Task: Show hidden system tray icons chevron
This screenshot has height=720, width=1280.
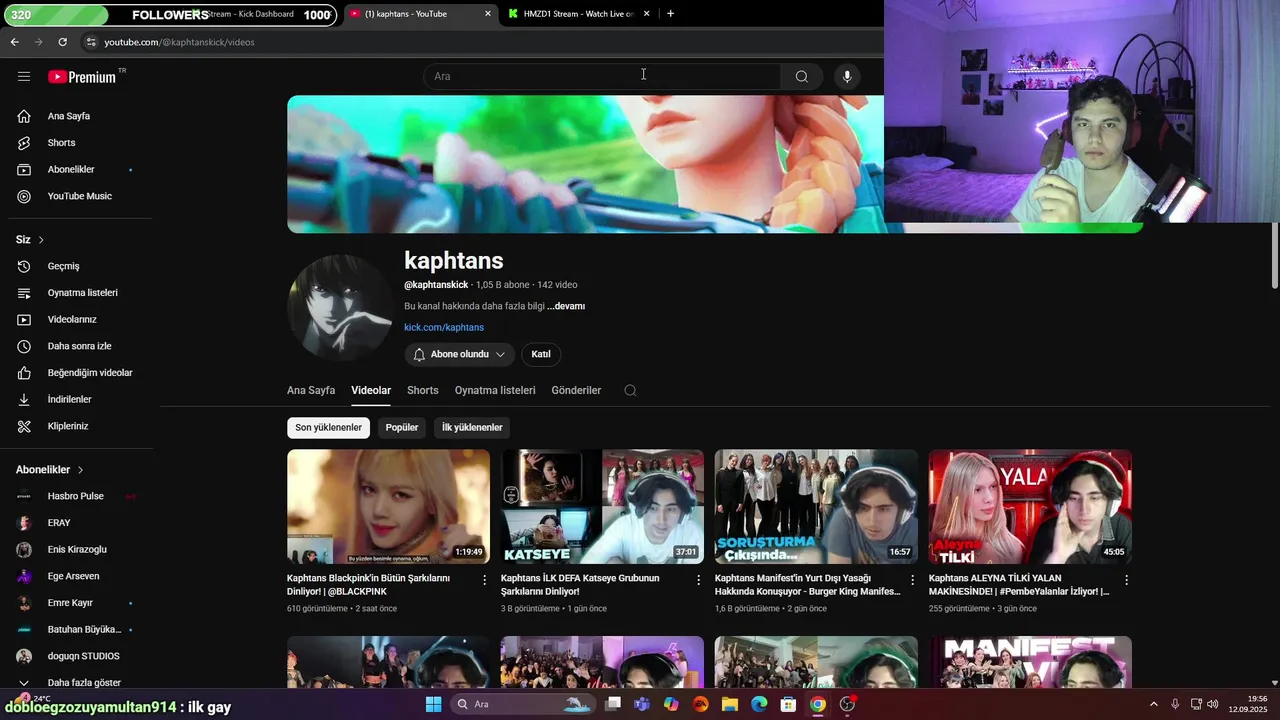Action: (1153, 704)
